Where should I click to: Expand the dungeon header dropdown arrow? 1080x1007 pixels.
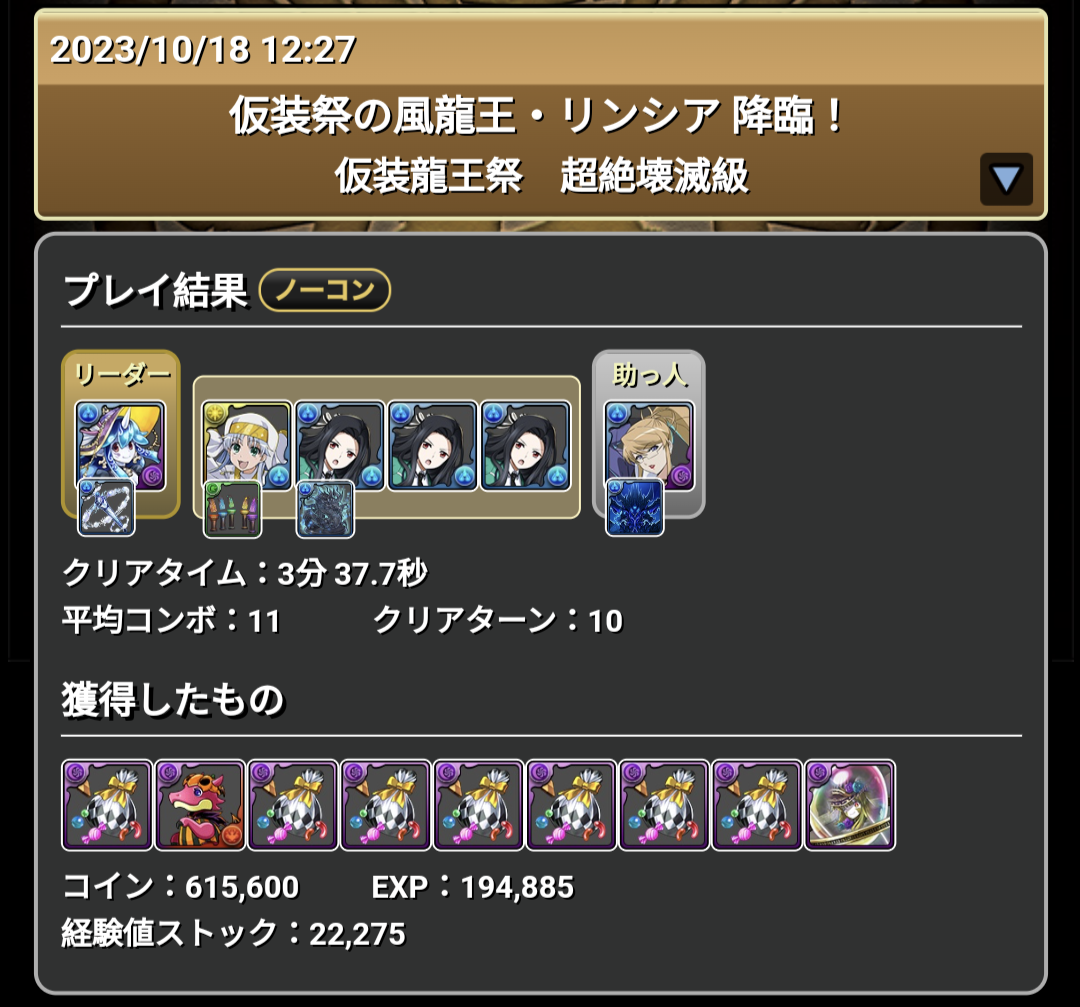[x=1006, y=179]
